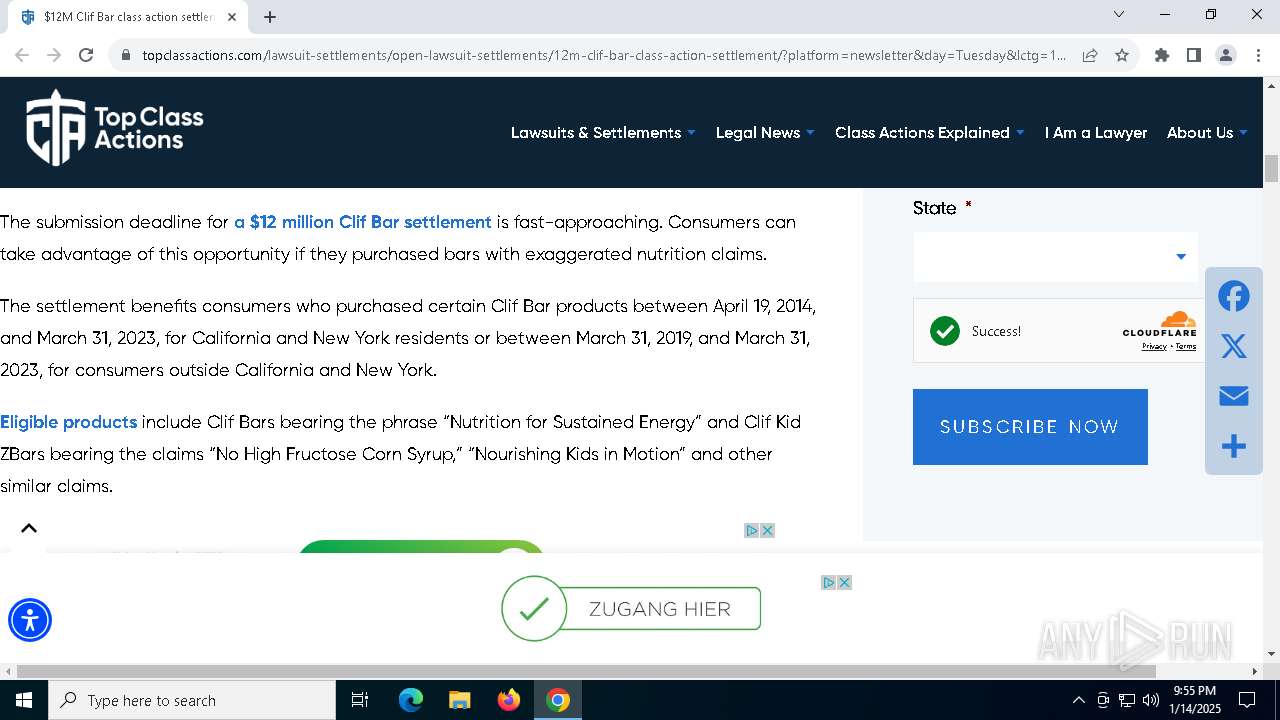Open Cloudflare Terms link
The width and height of the screenshot is (1280, 720).
1186,347
